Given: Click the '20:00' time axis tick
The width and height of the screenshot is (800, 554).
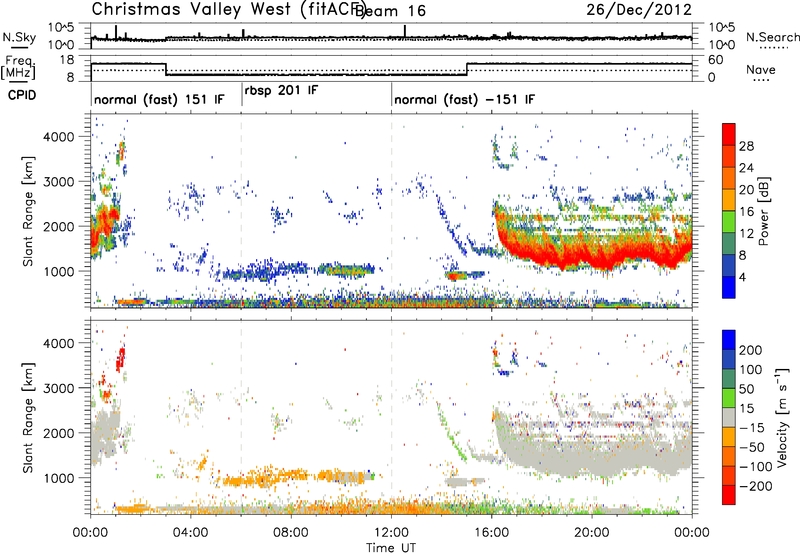Looking at the screenshot, I should click(592, 533).
